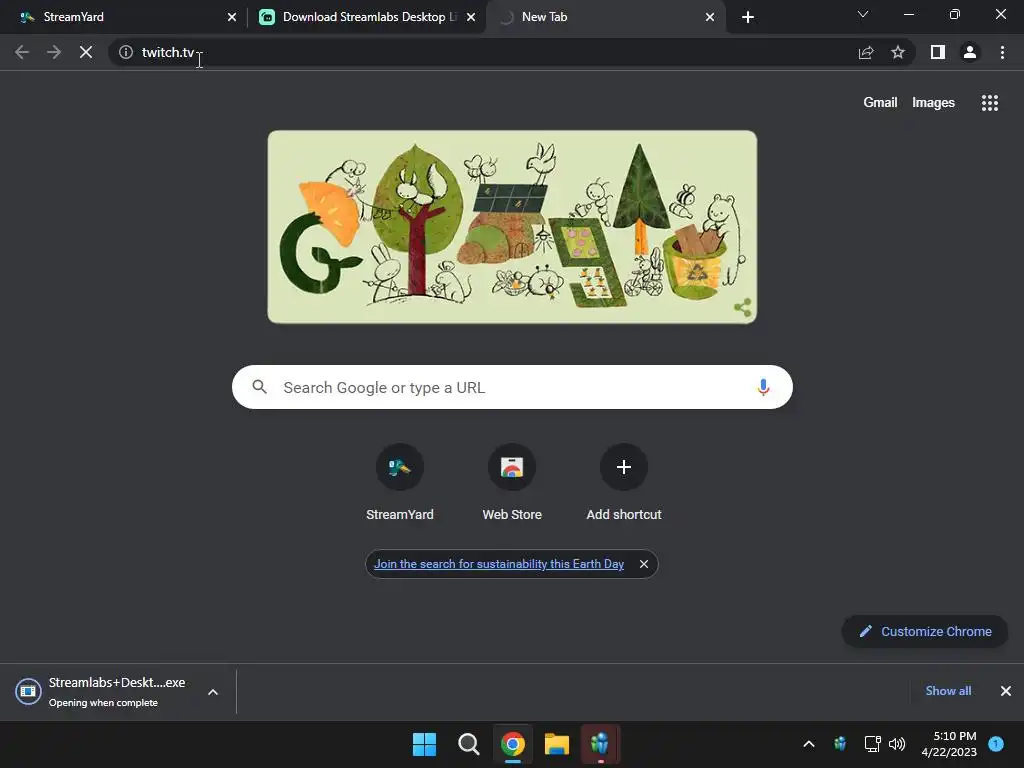Open the Windows Start menu
The height and width of the screenshot is (768, 1024).
(x=424, y=744)
